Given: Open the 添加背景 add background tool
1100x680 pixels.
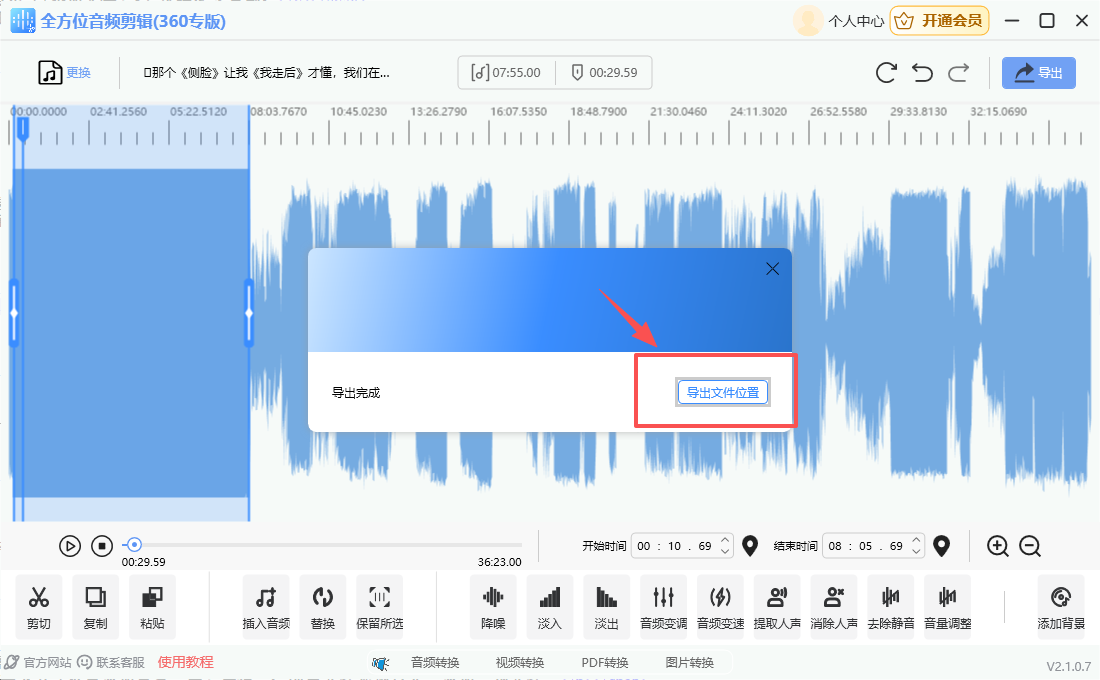Looking at the screenshot, I should click(x=1061, y=607).
